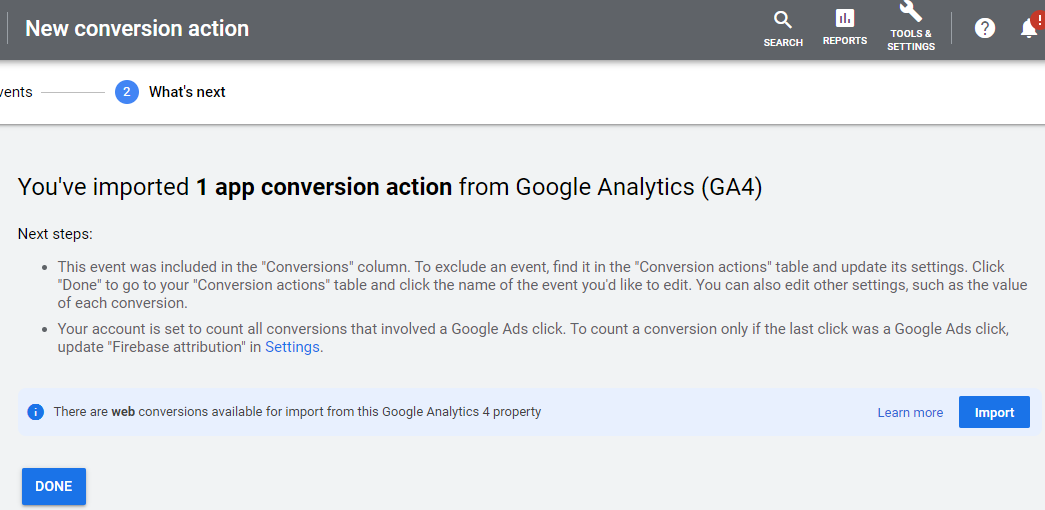Click the web conversions available banner text
Screen dimensions: 1045x510
[298, 412]
